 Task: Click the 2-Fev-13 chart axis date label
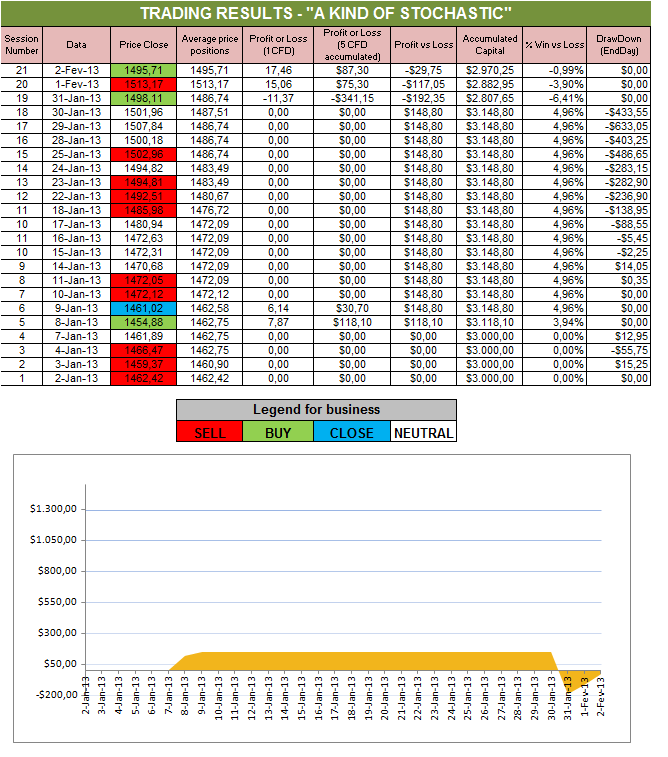point(600,697)
